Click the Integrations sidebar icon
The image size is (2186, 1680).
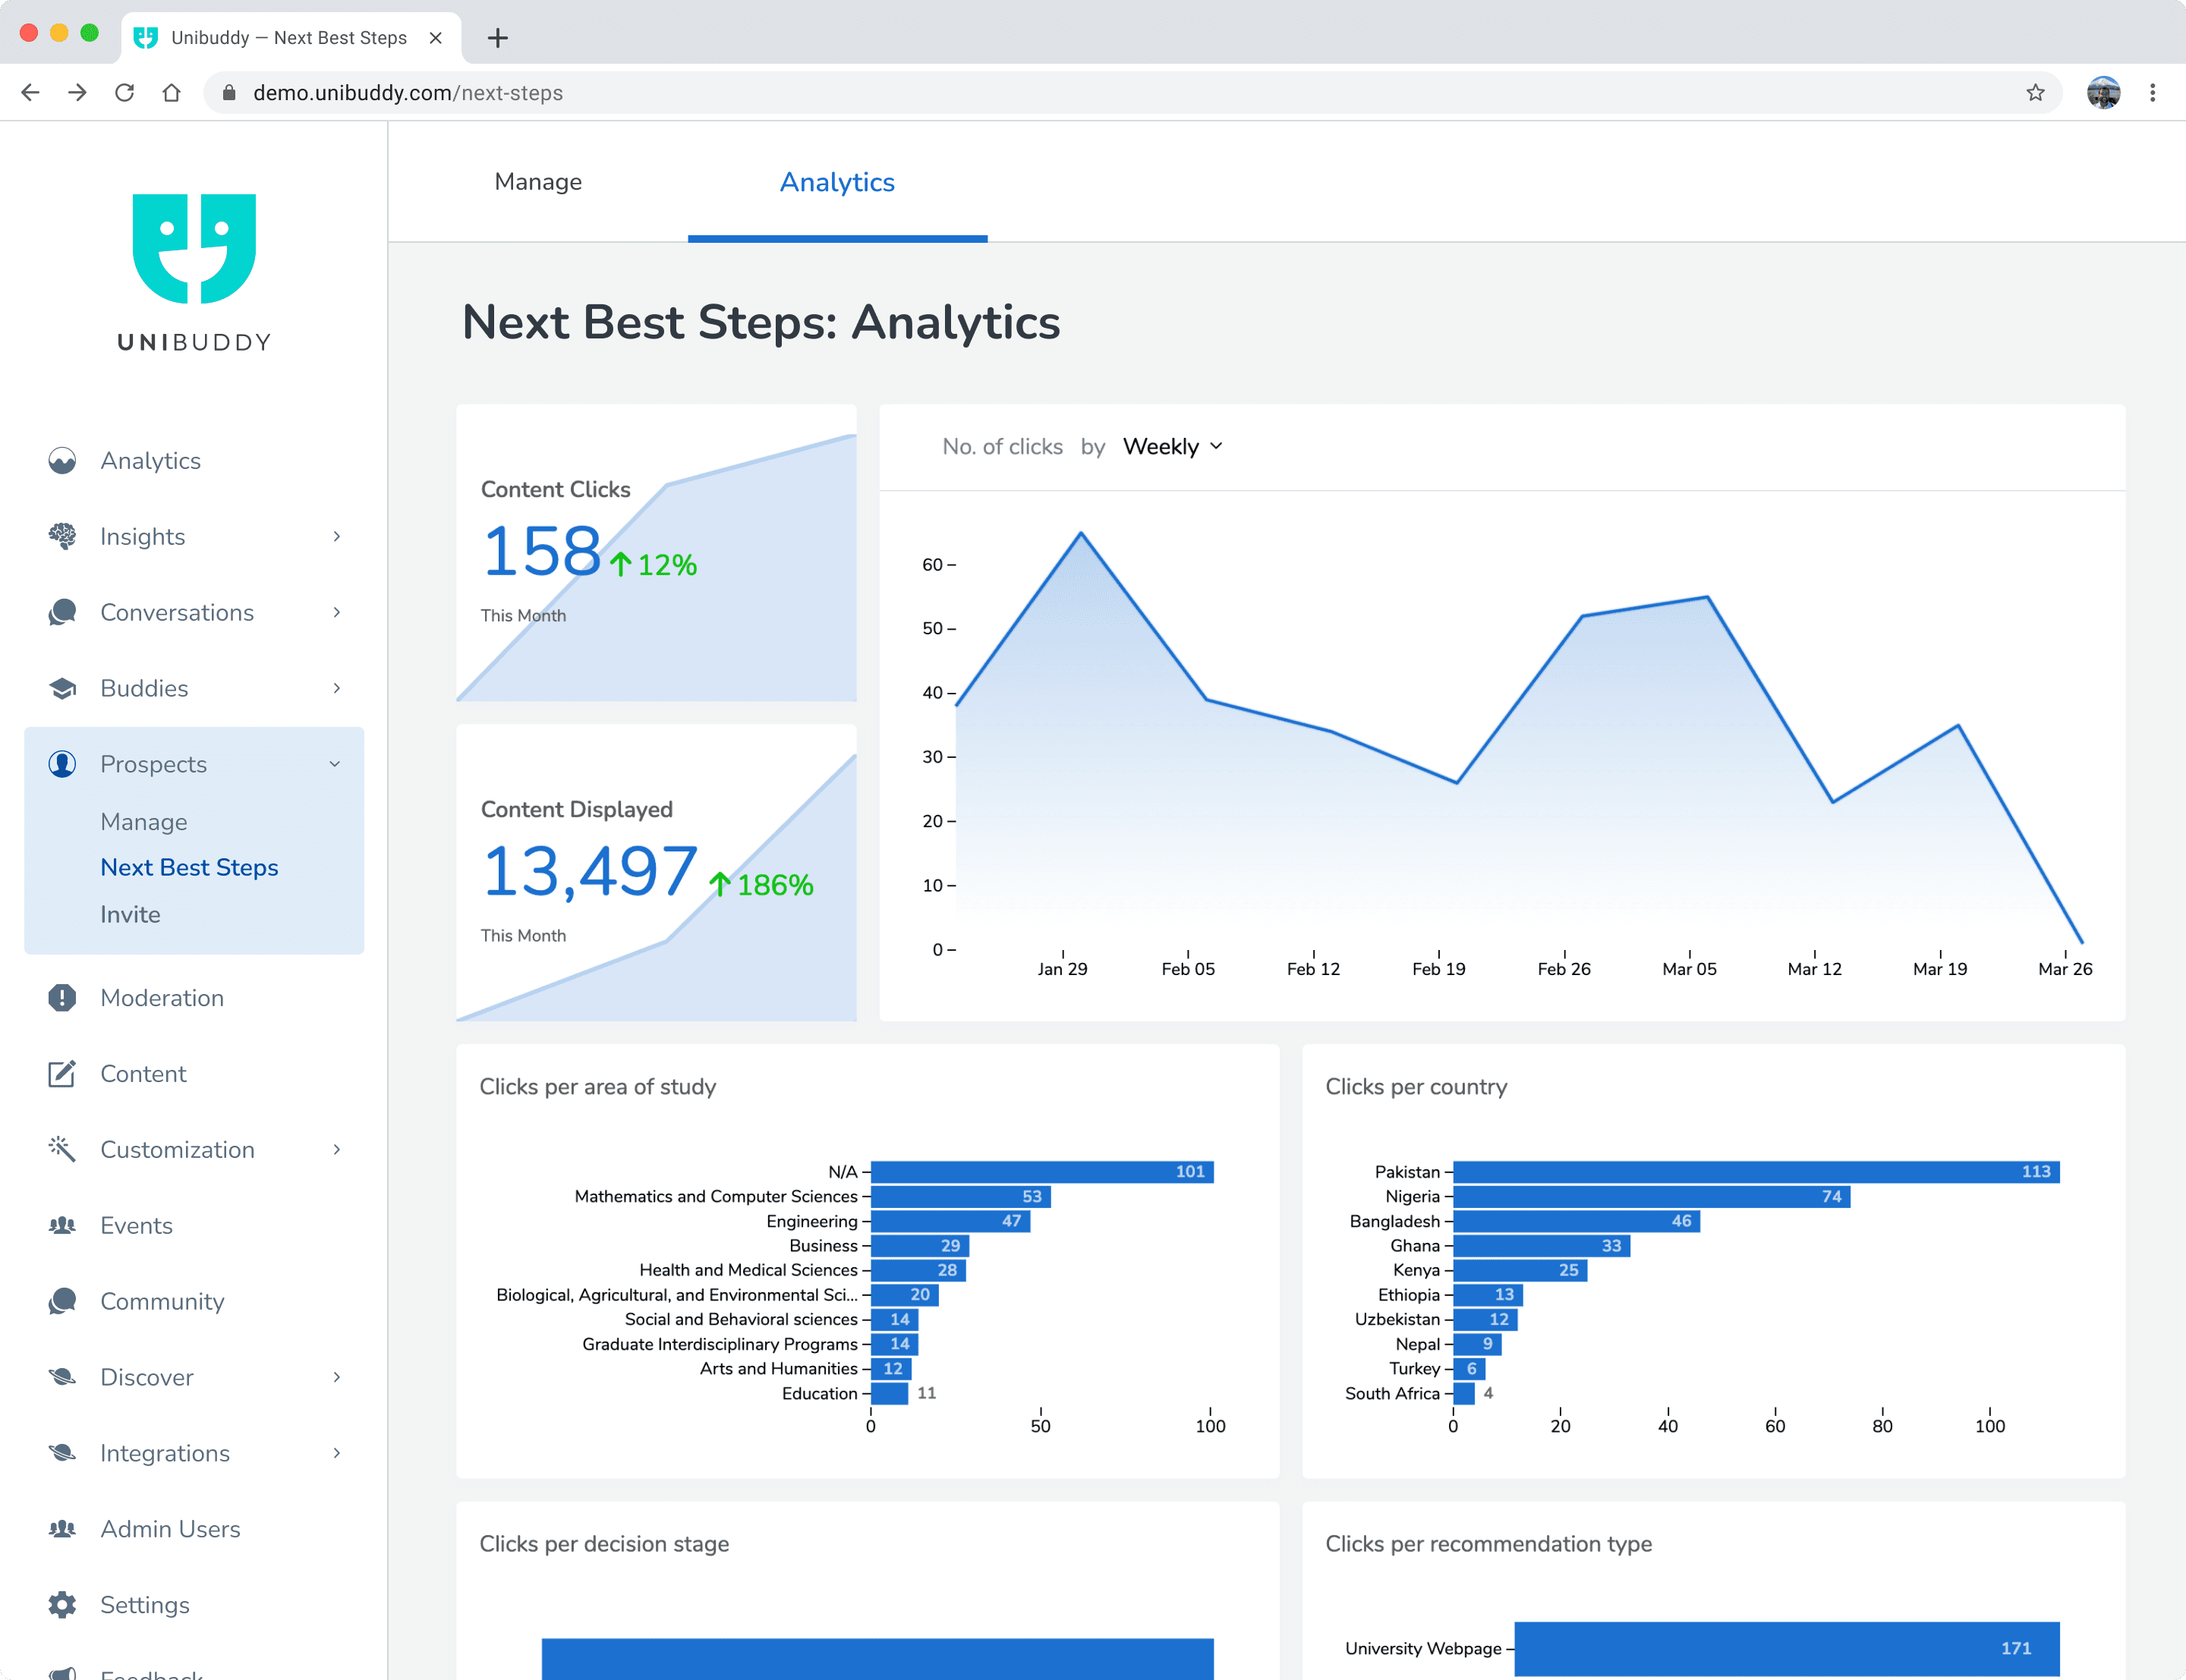click(x=61, y=1452)
